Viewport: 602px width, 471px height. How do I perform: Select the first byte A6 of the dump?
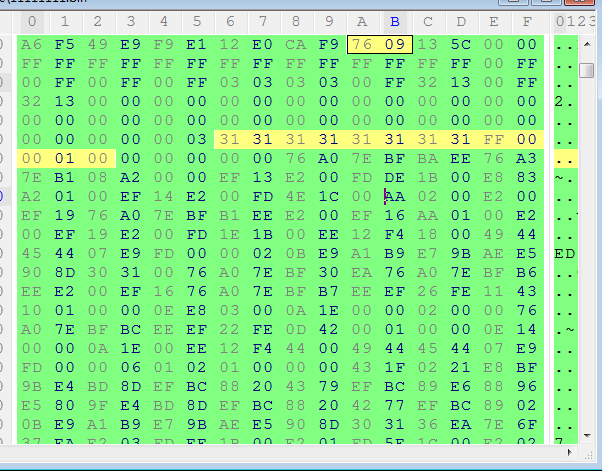tap(31, 43)
